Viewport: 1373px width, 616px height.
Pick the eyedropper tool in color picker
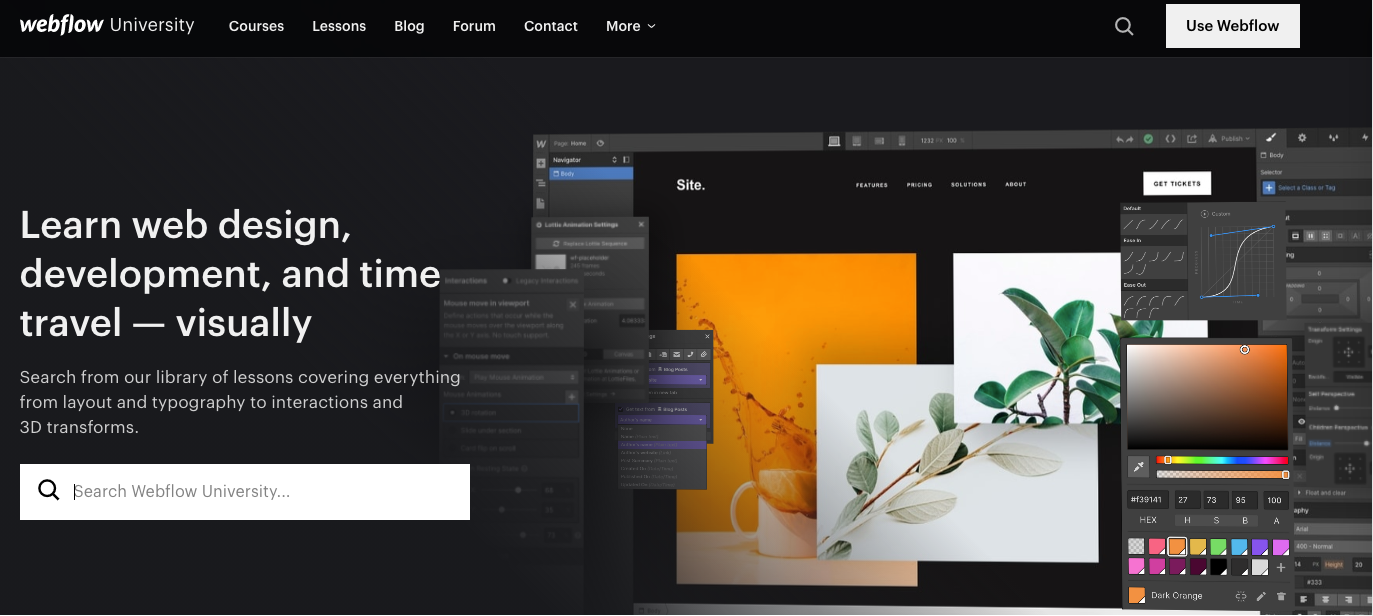coord(1138,466)
